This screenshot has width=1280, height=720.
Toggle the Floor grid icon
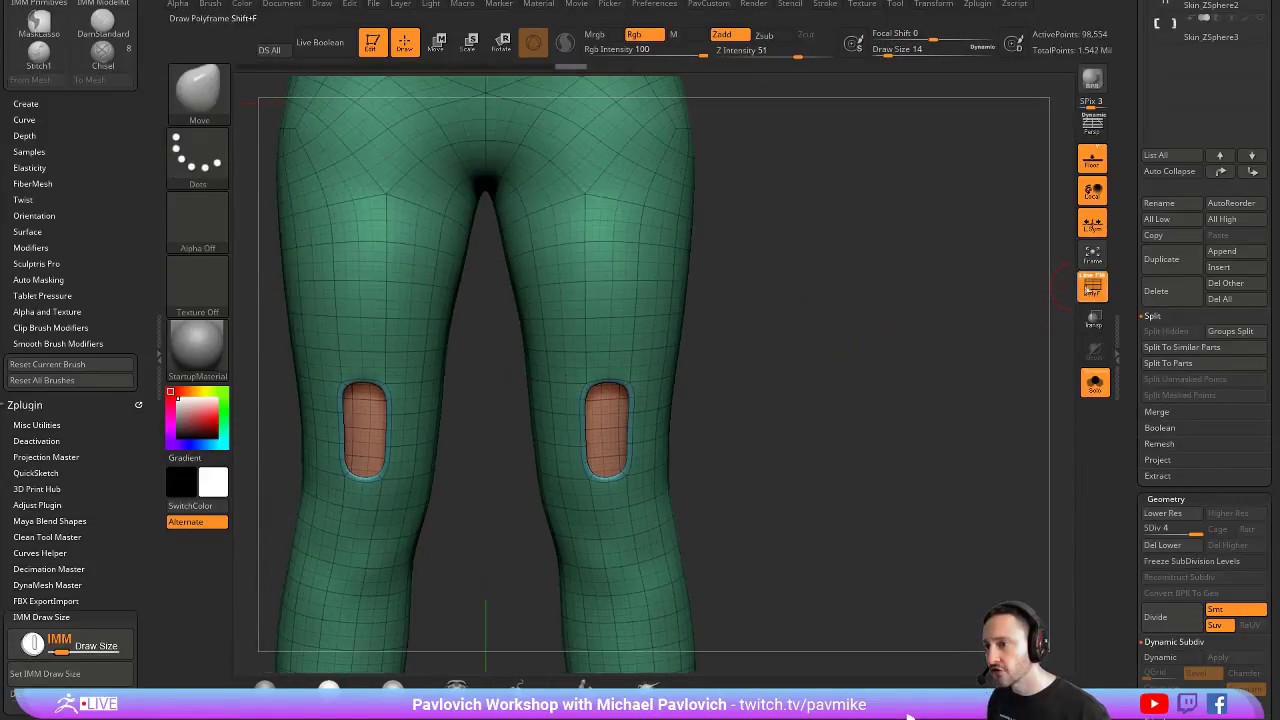(1092, 158)
